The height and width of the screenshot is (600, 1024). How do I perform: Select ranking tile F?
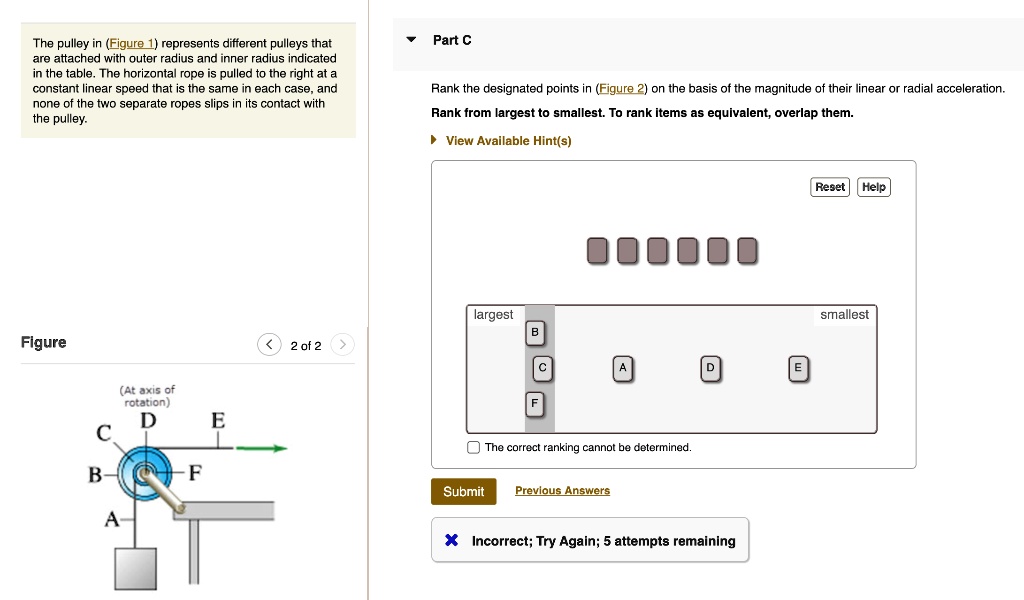point(535,404)
